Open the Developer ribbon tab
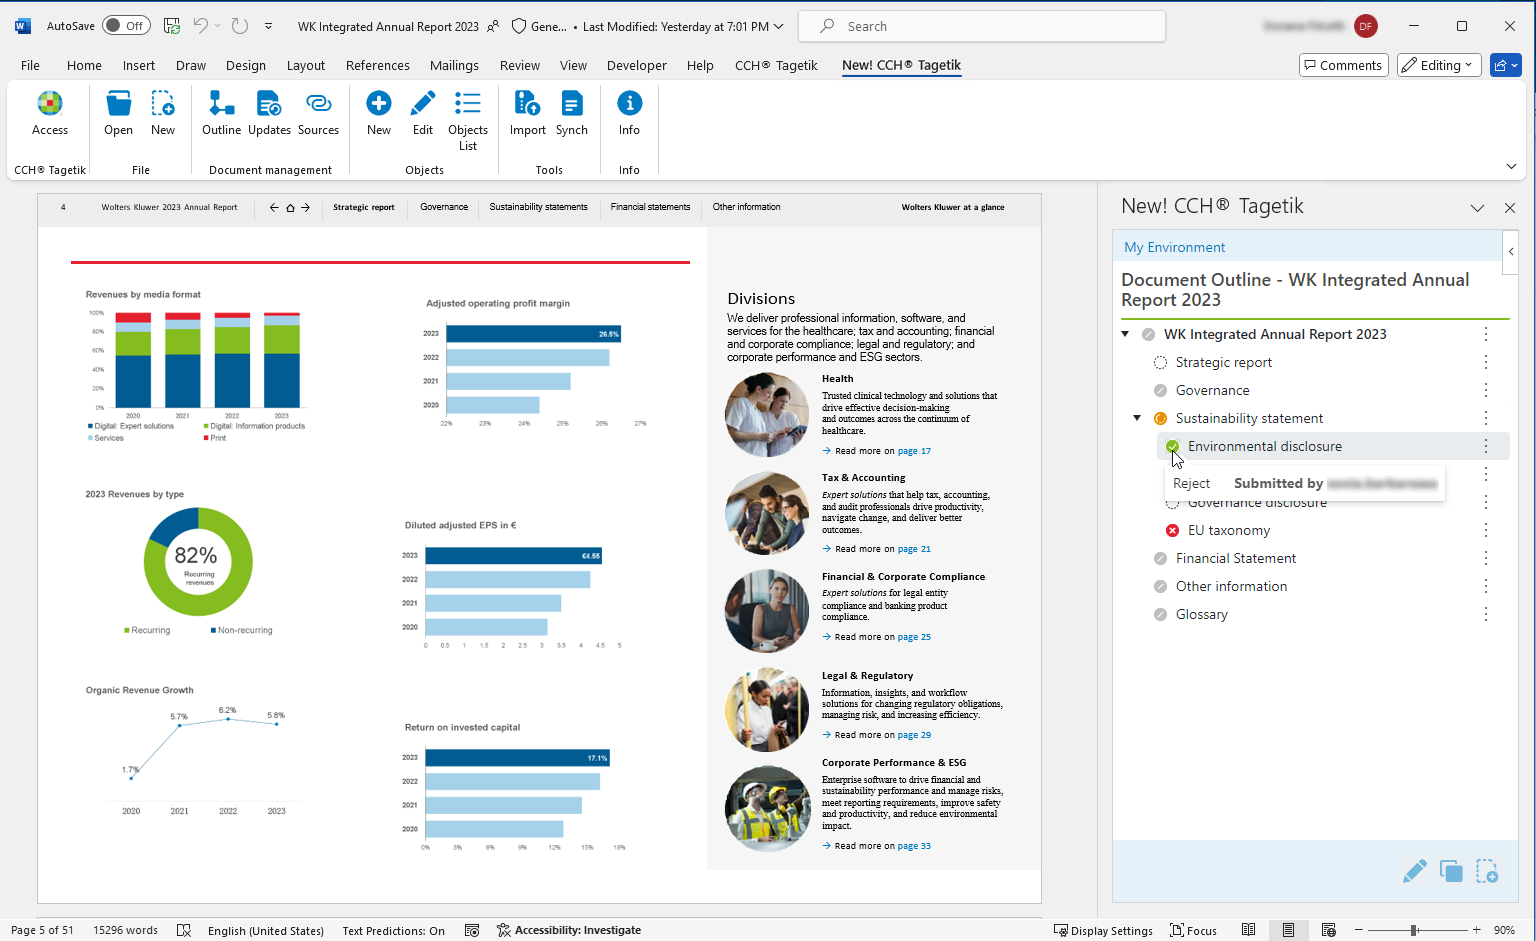 [636, 65]
